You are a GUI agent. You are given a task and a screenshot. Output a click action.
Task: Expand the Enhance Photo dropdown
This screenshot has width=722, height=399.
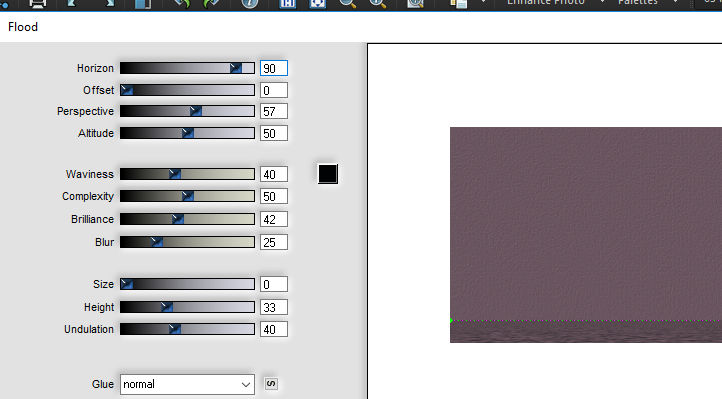pos(603,2)
